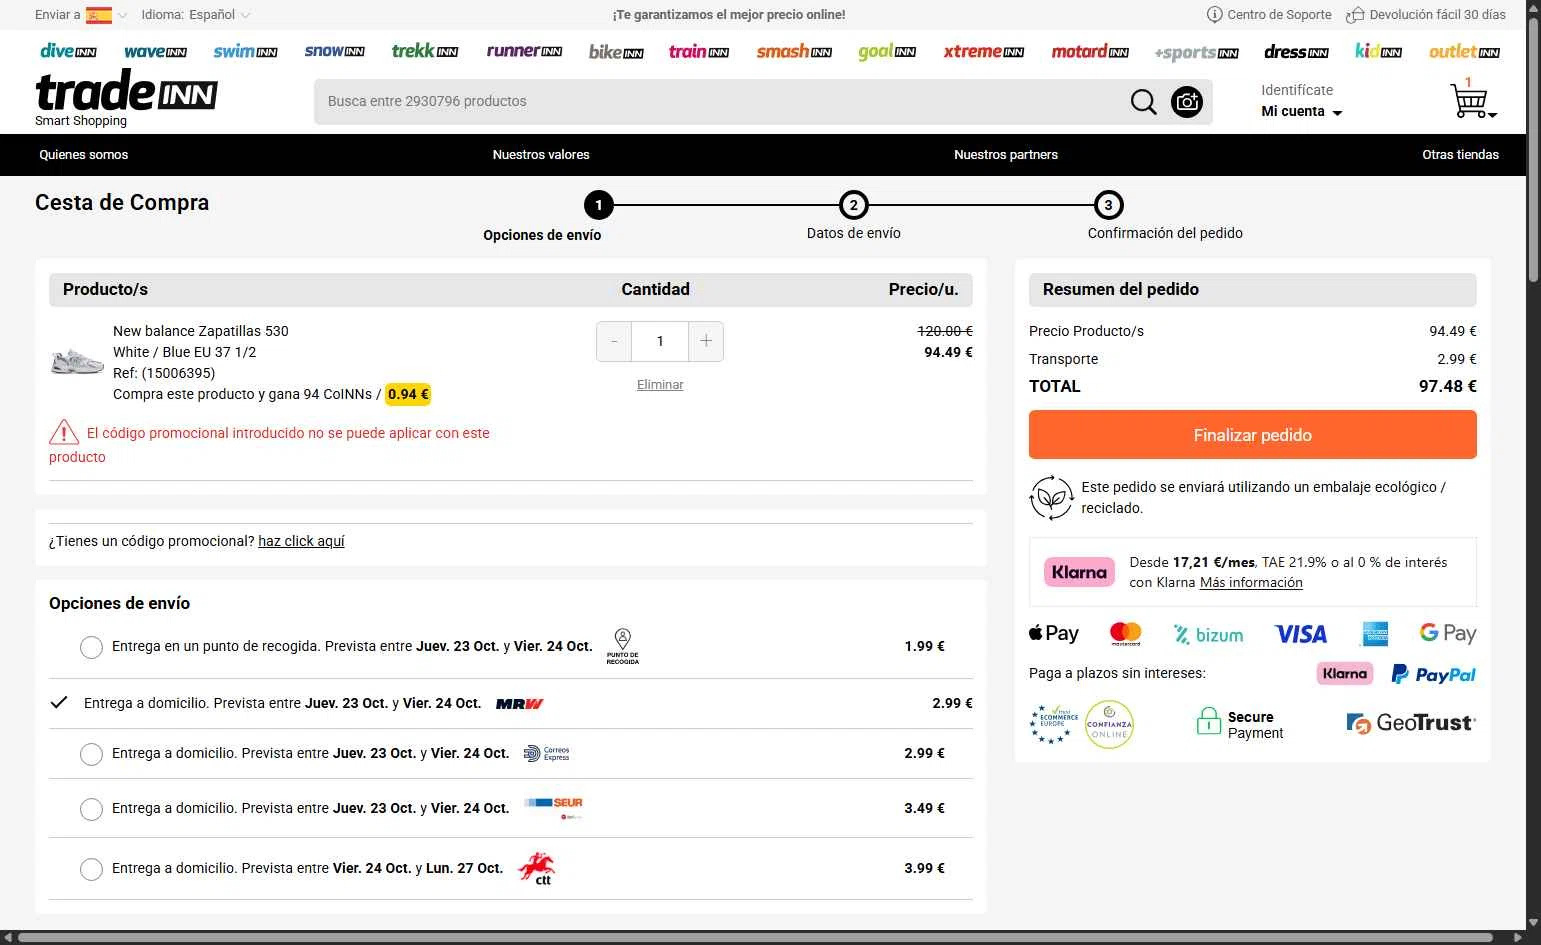Select the checked MRW home delivery option

(59, 702)
